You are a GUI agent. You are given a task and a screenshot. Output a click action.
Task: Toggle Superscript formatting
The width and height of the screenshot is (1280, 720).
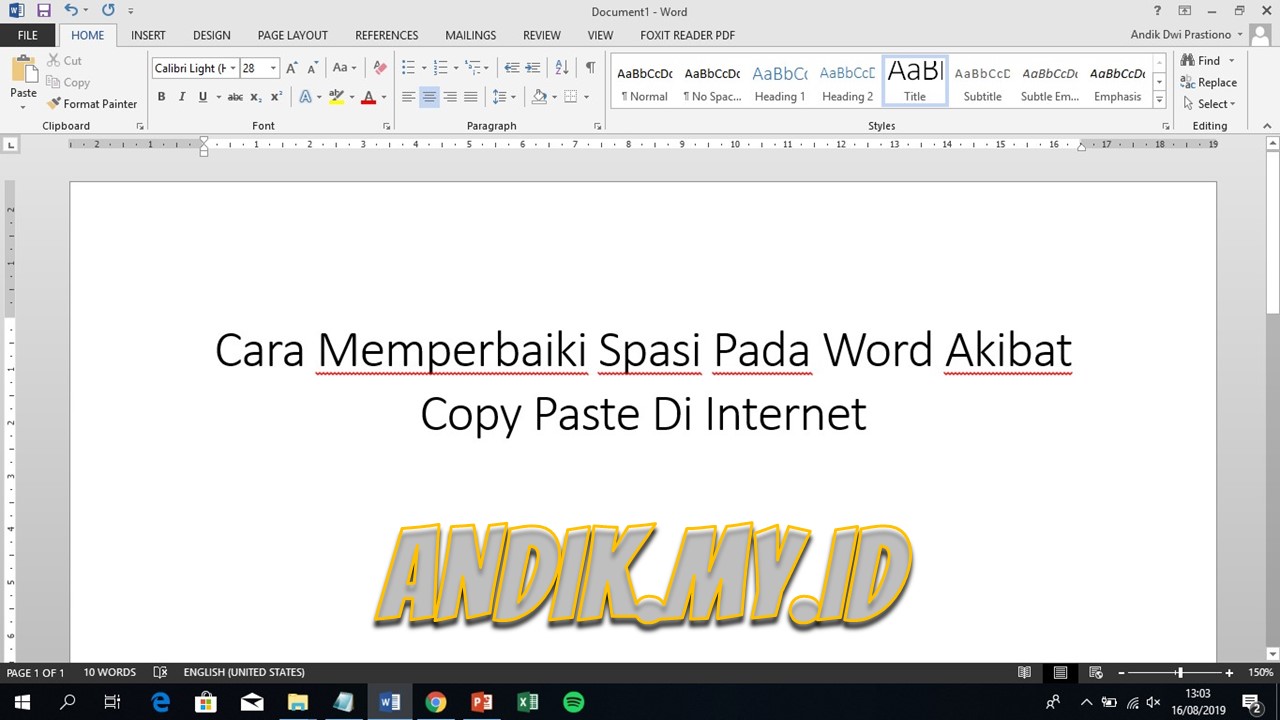coord(276,97)
